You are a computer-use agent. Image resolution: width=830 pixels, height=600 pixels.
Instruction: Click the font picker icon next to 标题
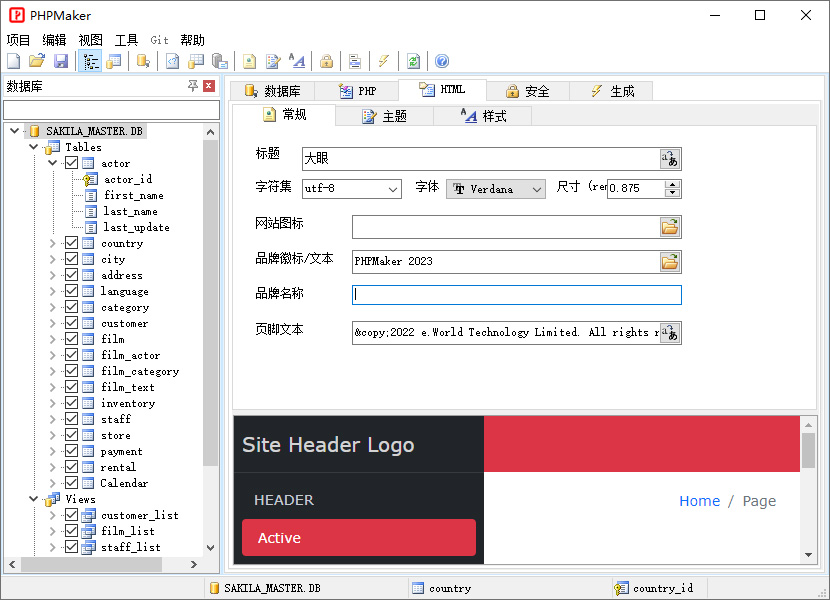[x=669, y=158]
